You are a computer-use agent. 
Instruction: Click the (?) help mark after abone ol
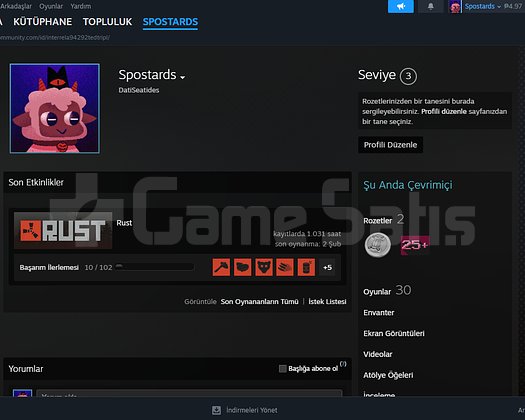pos(343,364)
